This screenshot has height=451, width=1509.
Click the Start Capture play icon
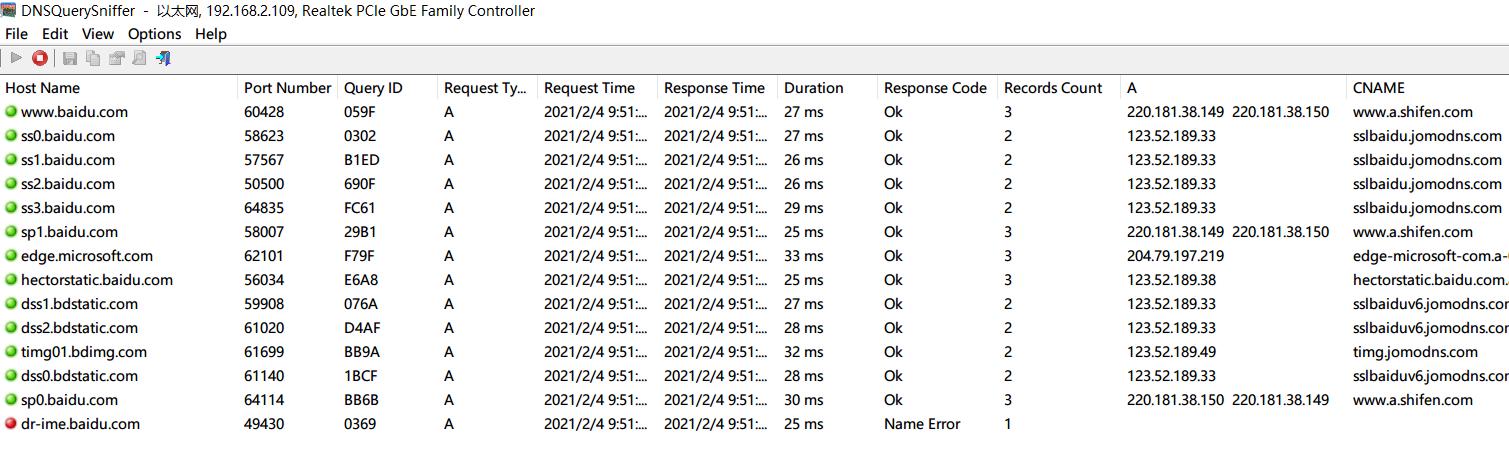16,59
